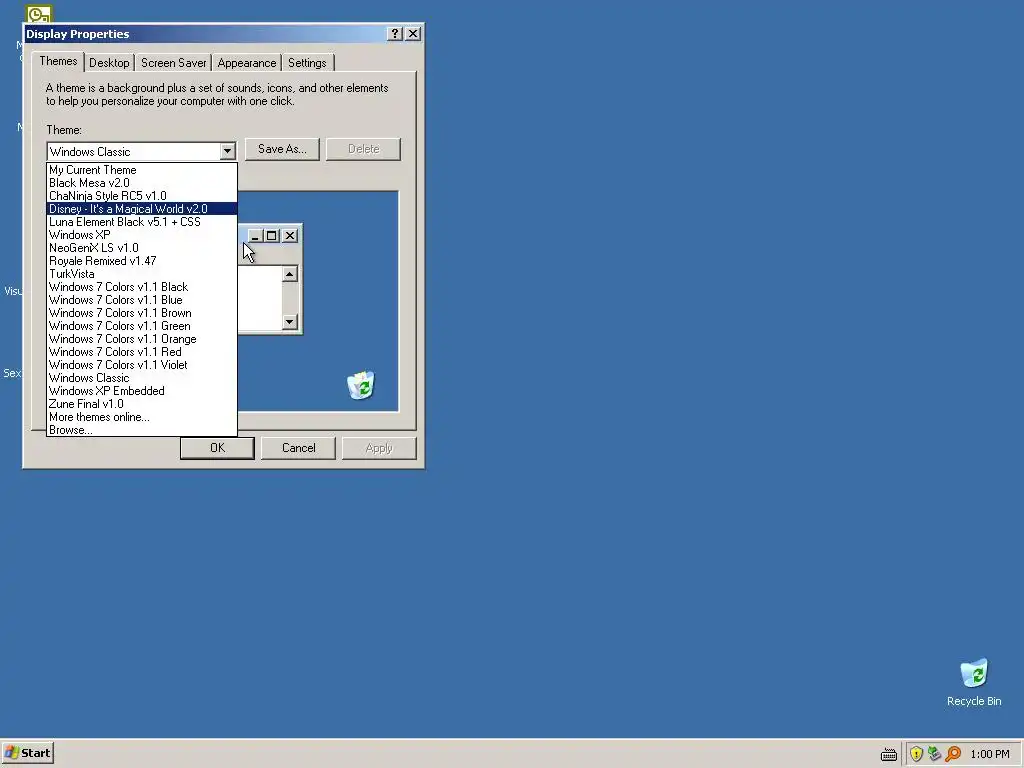The image size is (1024, 768).
Task: Click the preview window's maximize button
Action: [x=272, y=236]
